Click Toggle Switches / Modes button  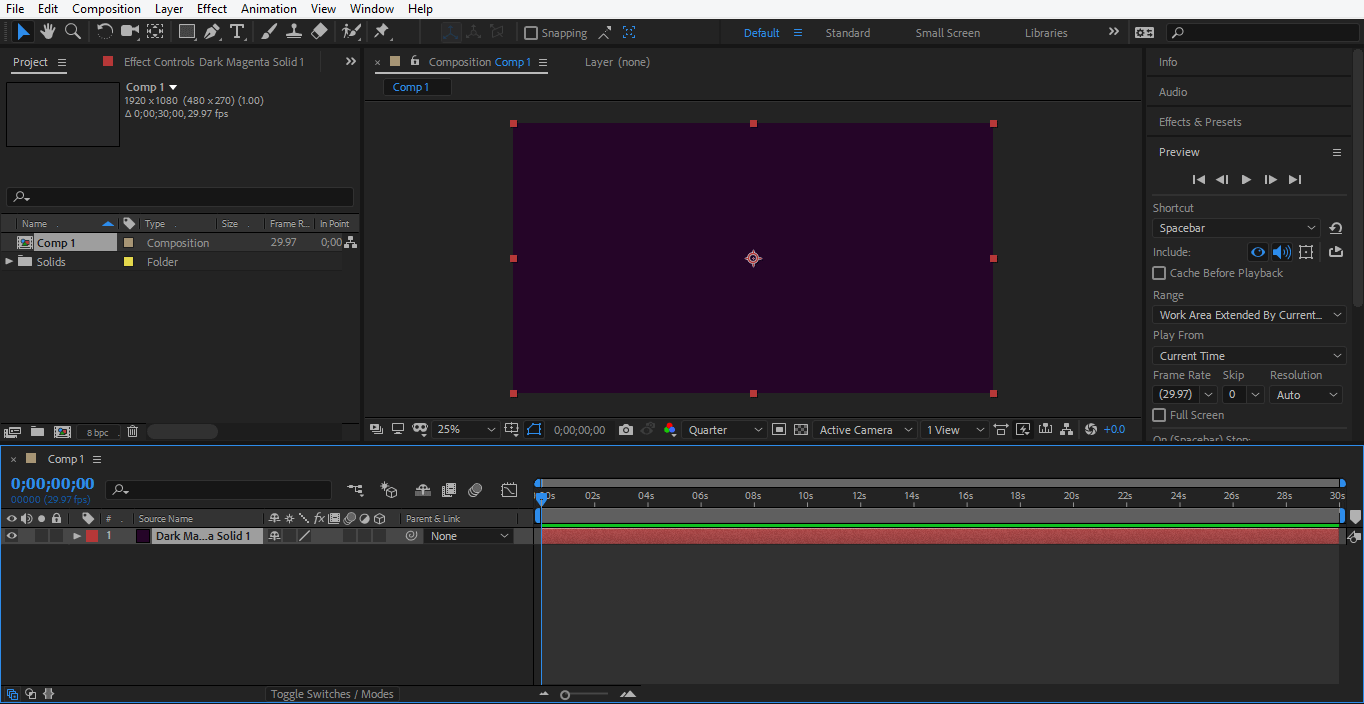(x=332, y=694)
